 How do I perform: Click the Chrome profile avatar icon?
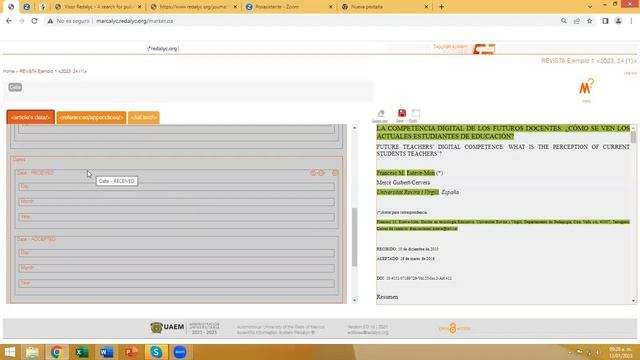[x=618, y=21]
